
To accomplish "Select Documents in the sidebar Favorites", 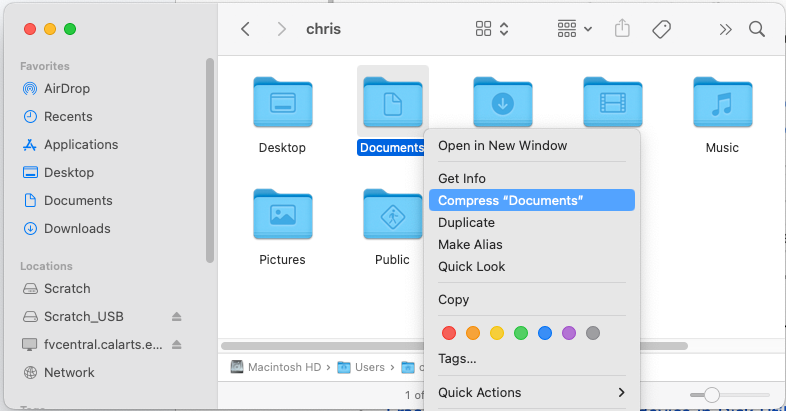I will coord(68,201).
